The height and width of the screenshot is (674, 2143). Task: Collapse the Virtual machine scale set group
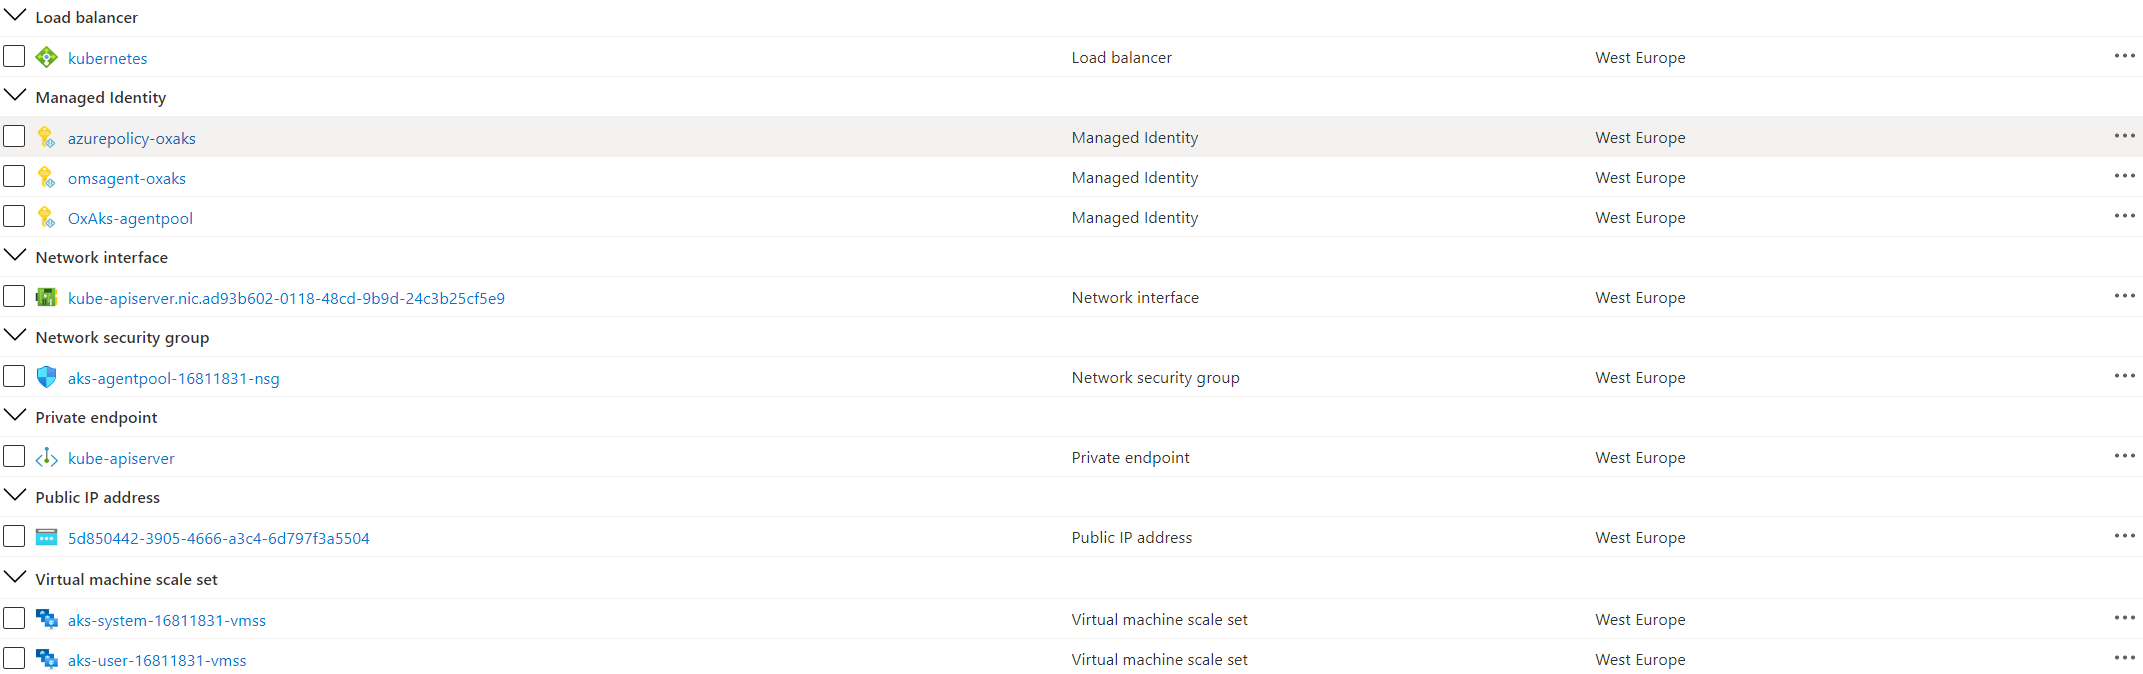click(15, 577)
